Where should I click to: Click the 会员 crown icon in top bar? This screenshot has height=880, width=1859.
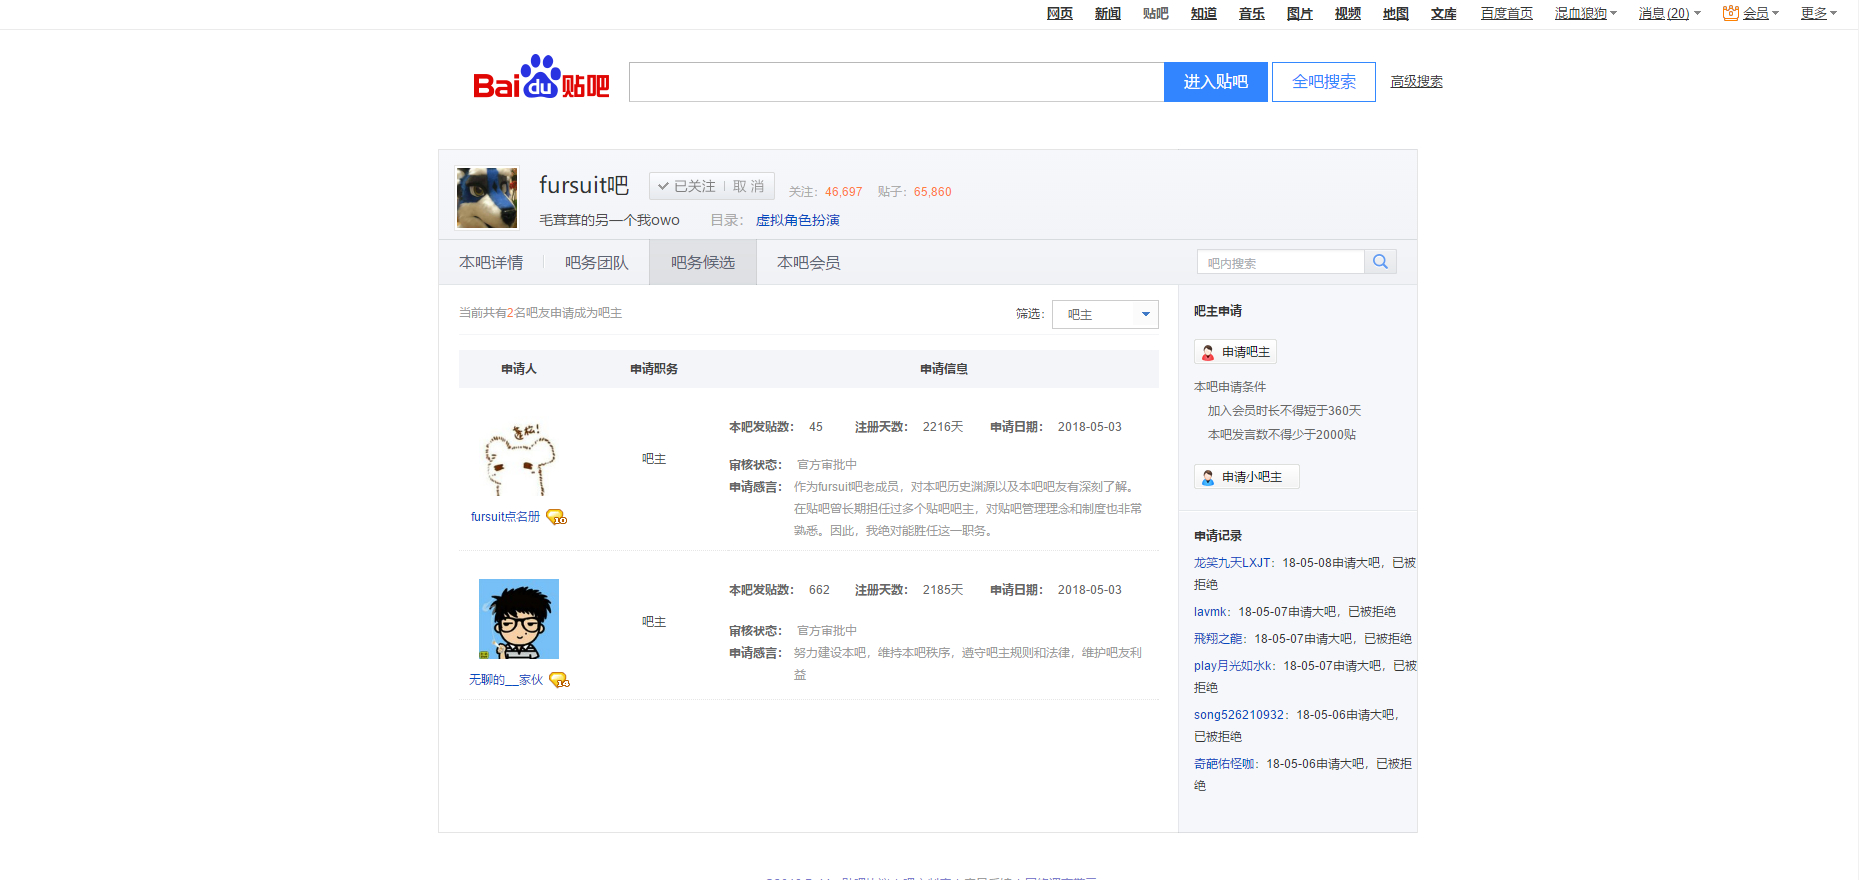tap(1730, 13)
